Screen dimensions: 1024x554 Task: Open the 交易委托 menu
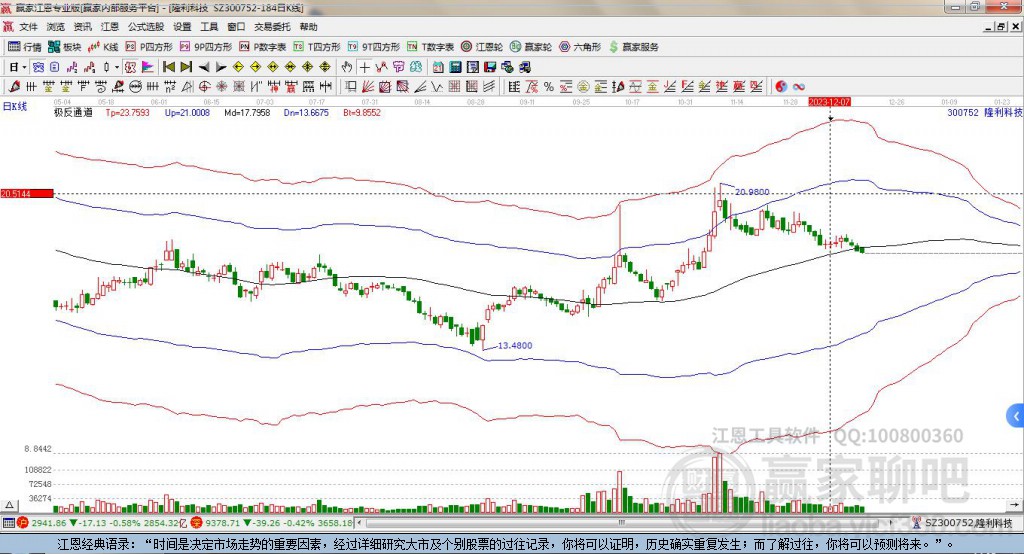click(x=272, y=27)
